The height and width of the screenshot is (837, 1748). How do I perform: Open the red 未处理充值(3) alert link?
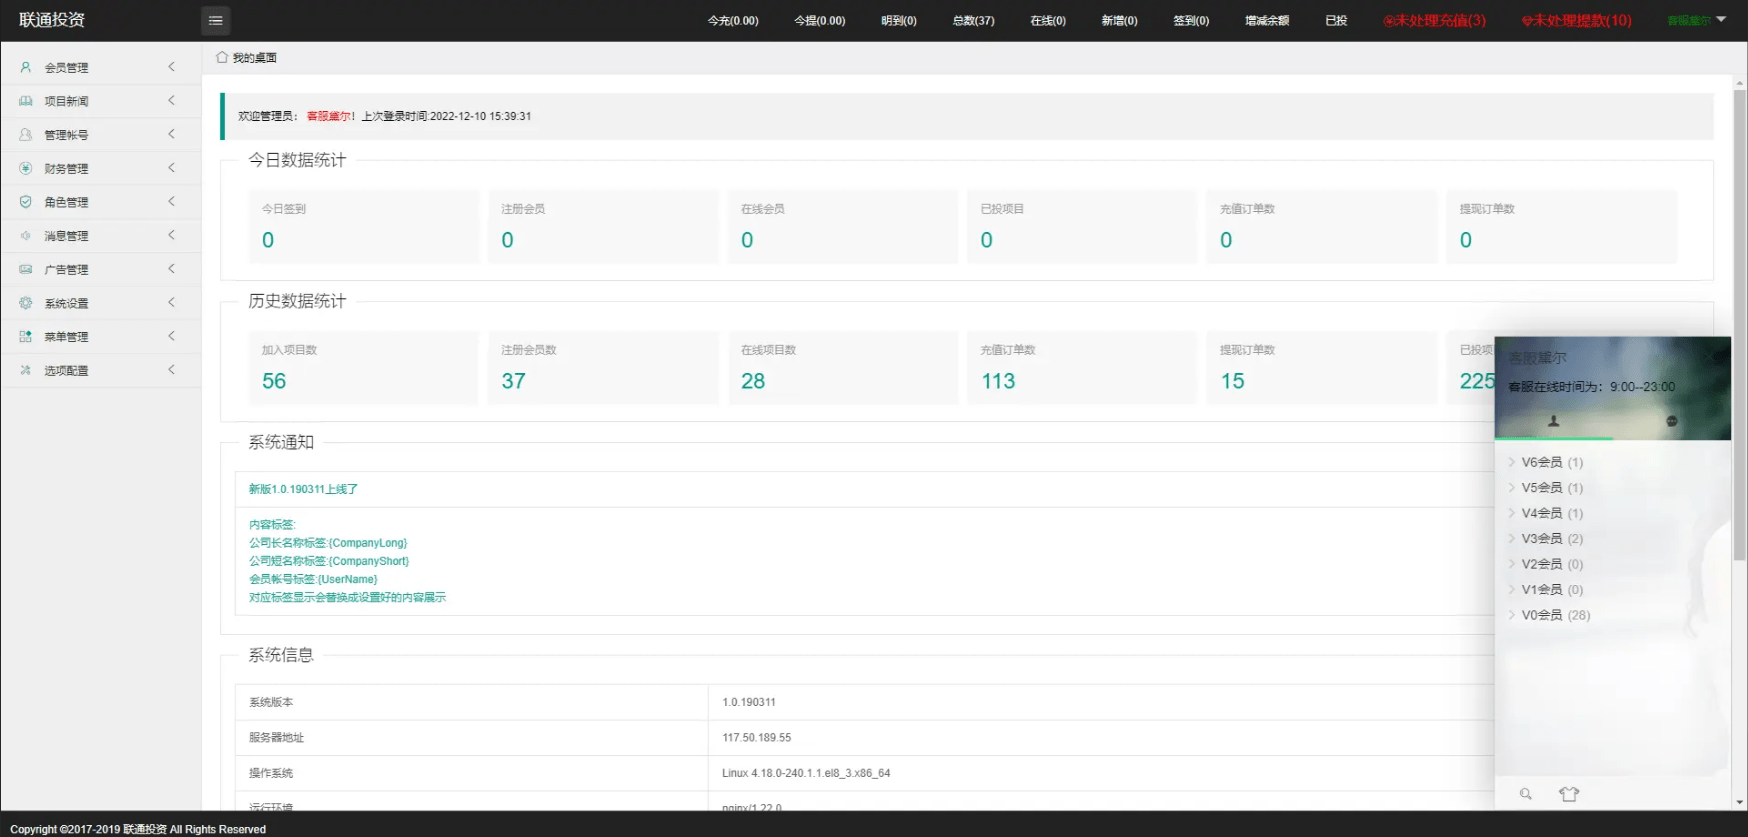click(1435, 20)
